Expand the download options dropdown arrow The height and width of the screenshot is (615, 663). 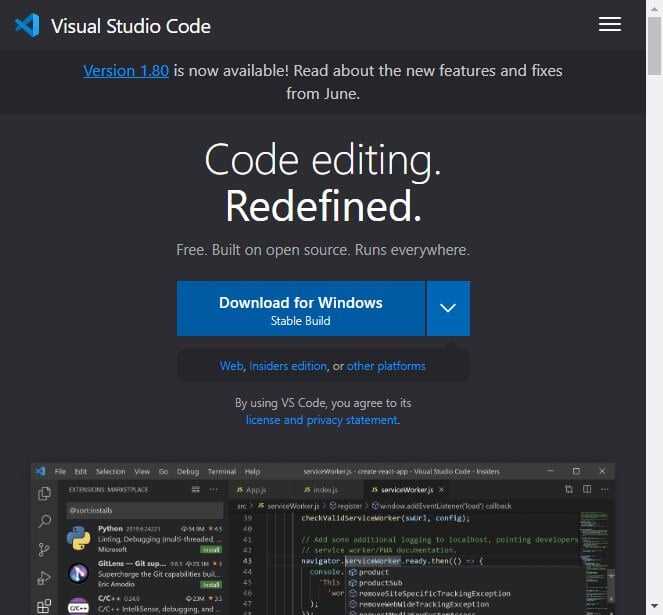pyautogui.click(x=448, y=308)
